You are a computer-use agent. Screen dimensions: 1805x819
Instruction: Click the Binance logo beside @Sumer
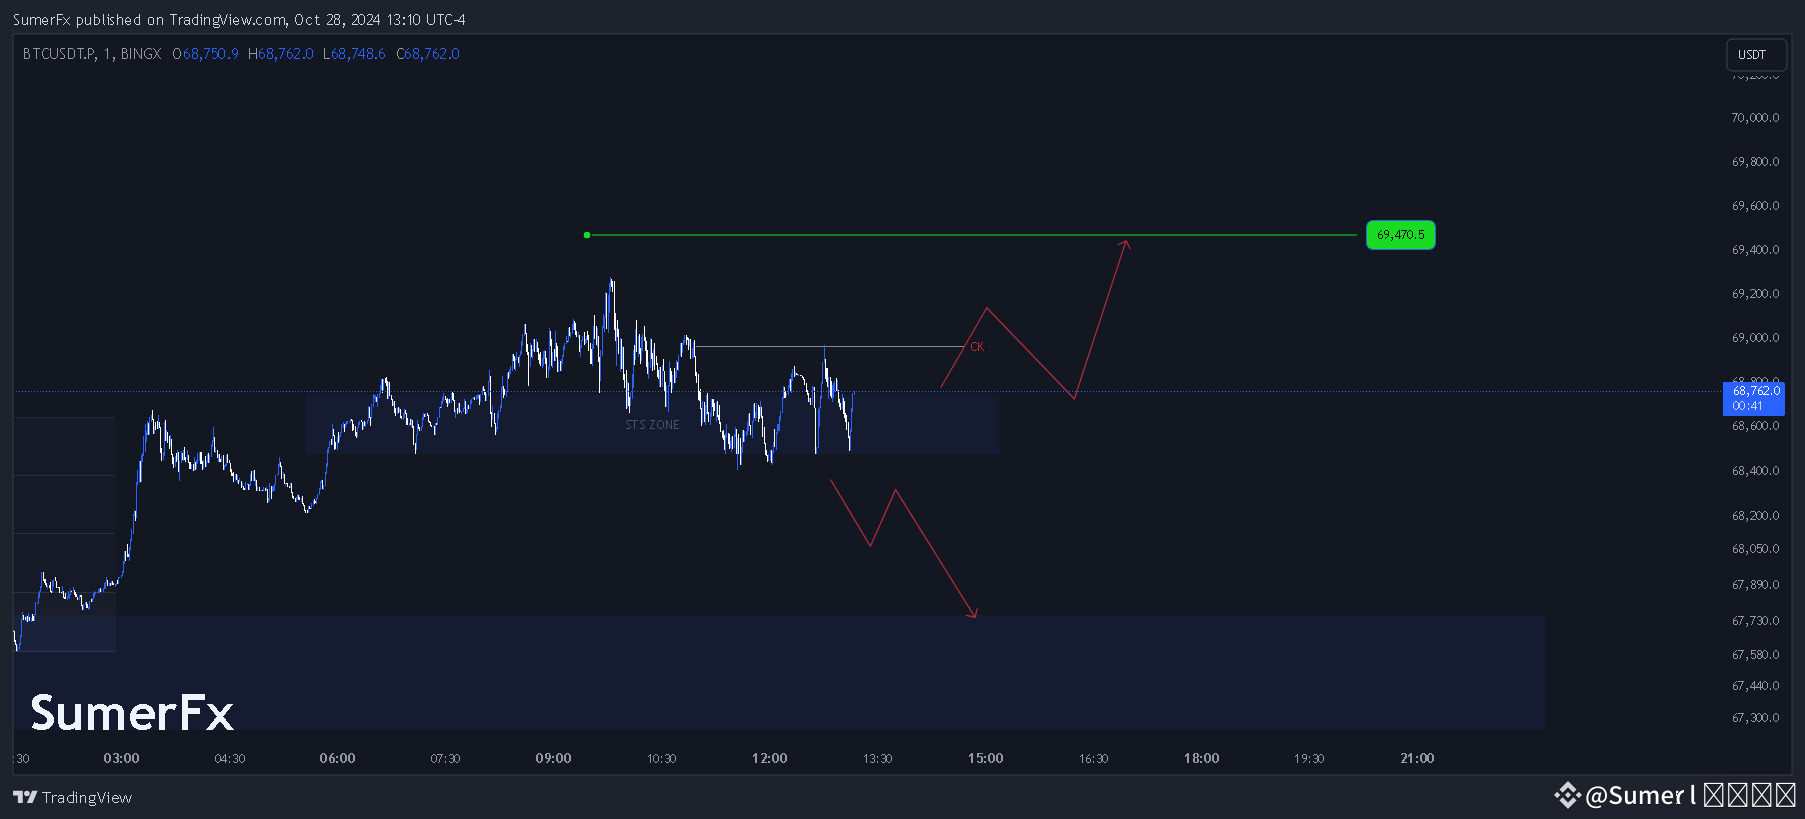(x=1567, y=795)
